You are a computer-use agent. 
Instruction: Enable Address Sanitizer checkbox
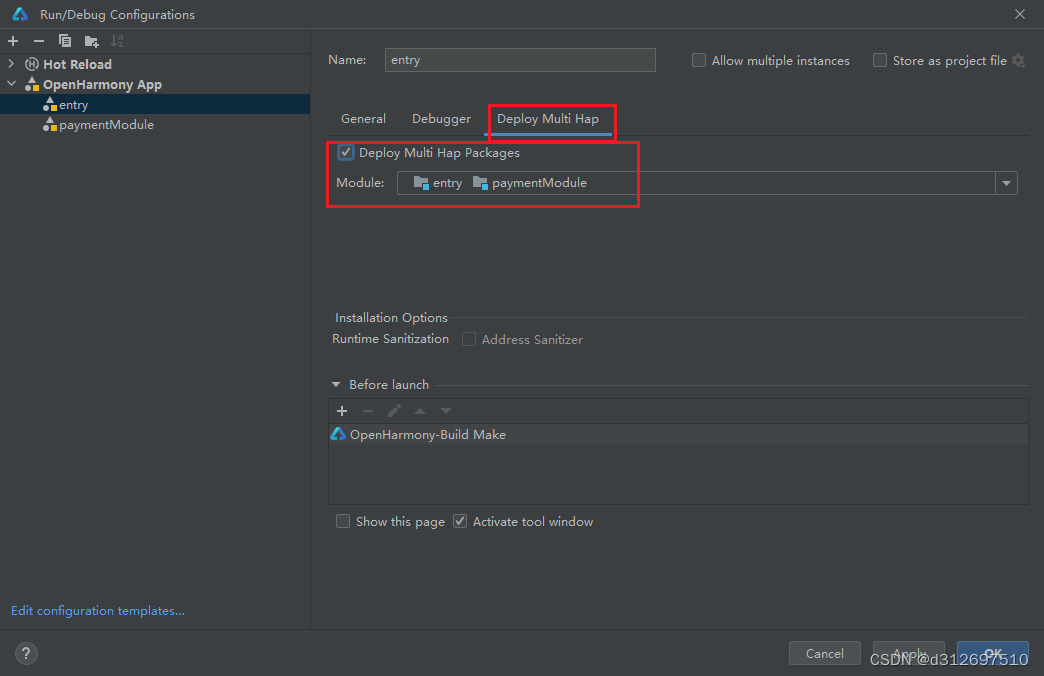469,339
